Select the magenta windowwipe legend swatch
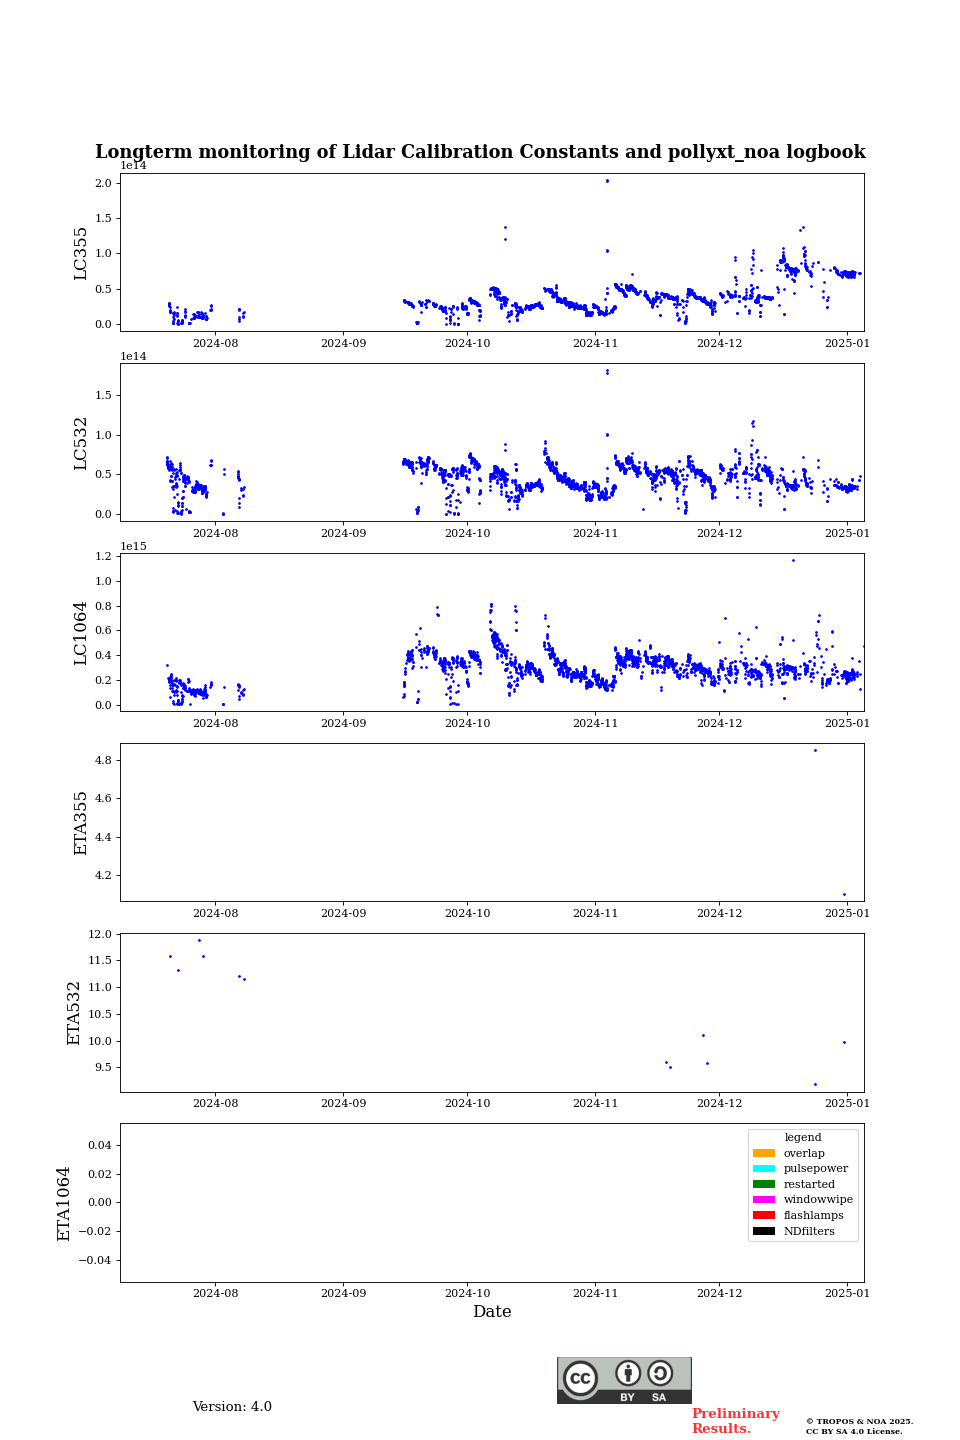This screenshot has width=960, height=1440. 764,1200
